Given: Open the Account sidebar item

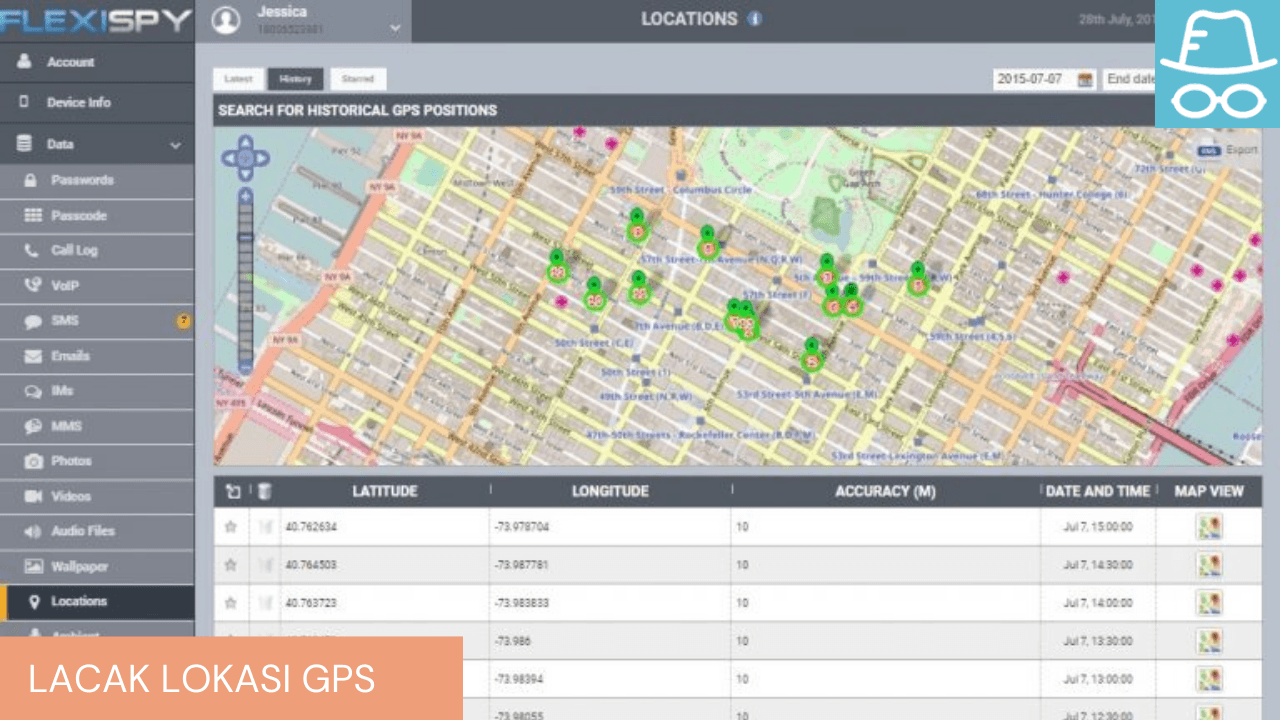Looking at the screenshot, I should coord(97,62).
